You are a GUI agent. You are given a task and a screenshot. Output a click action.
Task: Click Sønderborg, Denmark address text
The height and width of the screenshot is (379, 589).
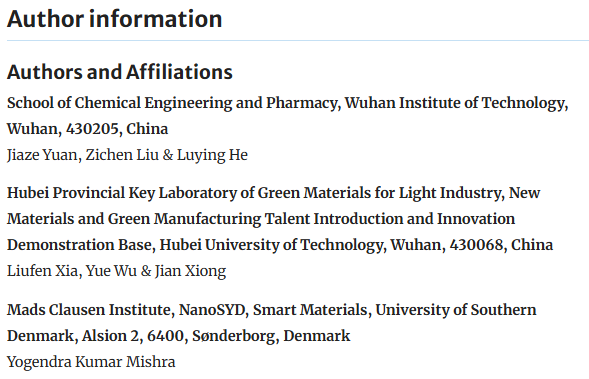[x=271, y=336]
